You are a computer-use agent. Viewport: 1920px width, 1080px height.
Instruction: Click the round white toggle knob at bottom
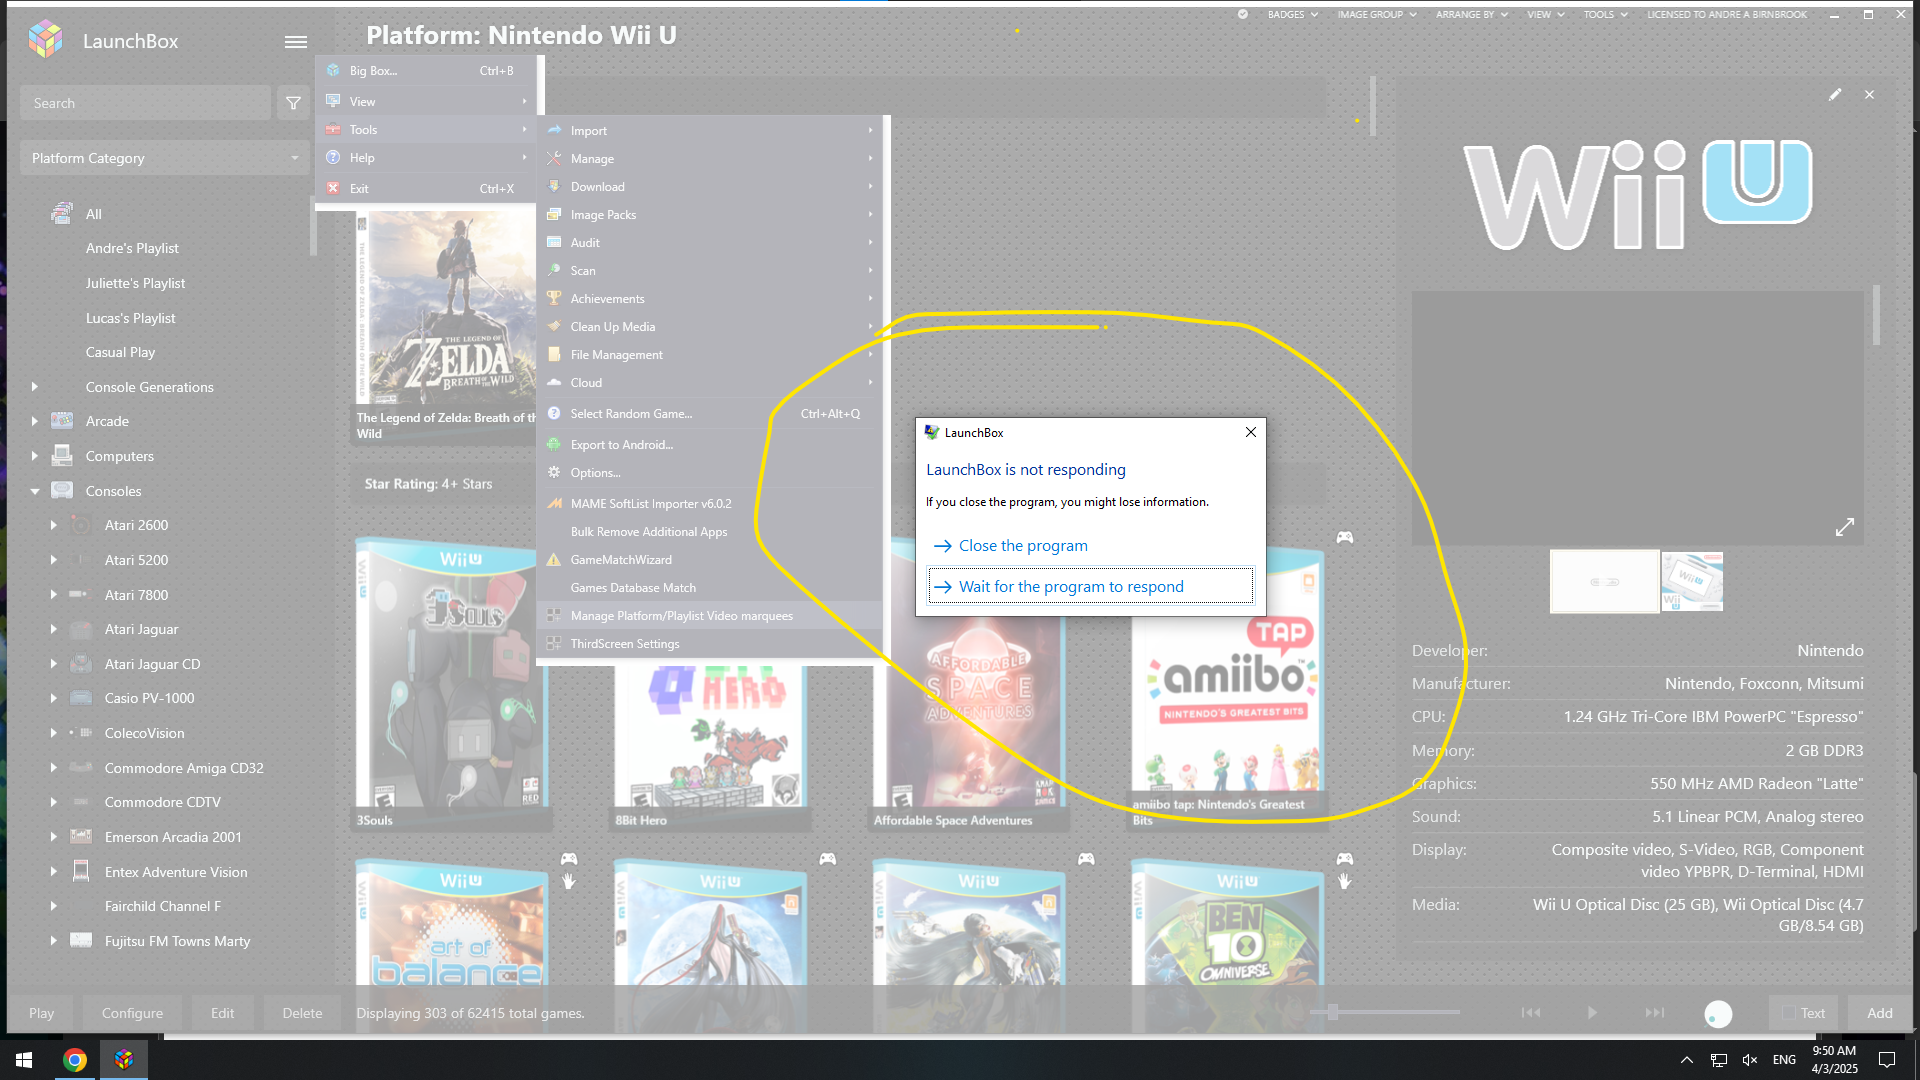(1718, 1014)
